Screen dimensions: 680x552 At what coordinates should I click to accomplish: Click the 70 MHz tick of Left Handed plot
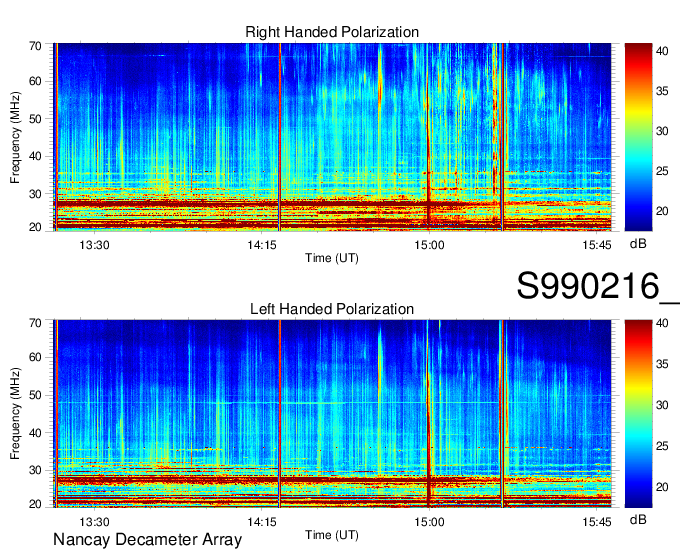pyautogui.click(x=35, y=323)
